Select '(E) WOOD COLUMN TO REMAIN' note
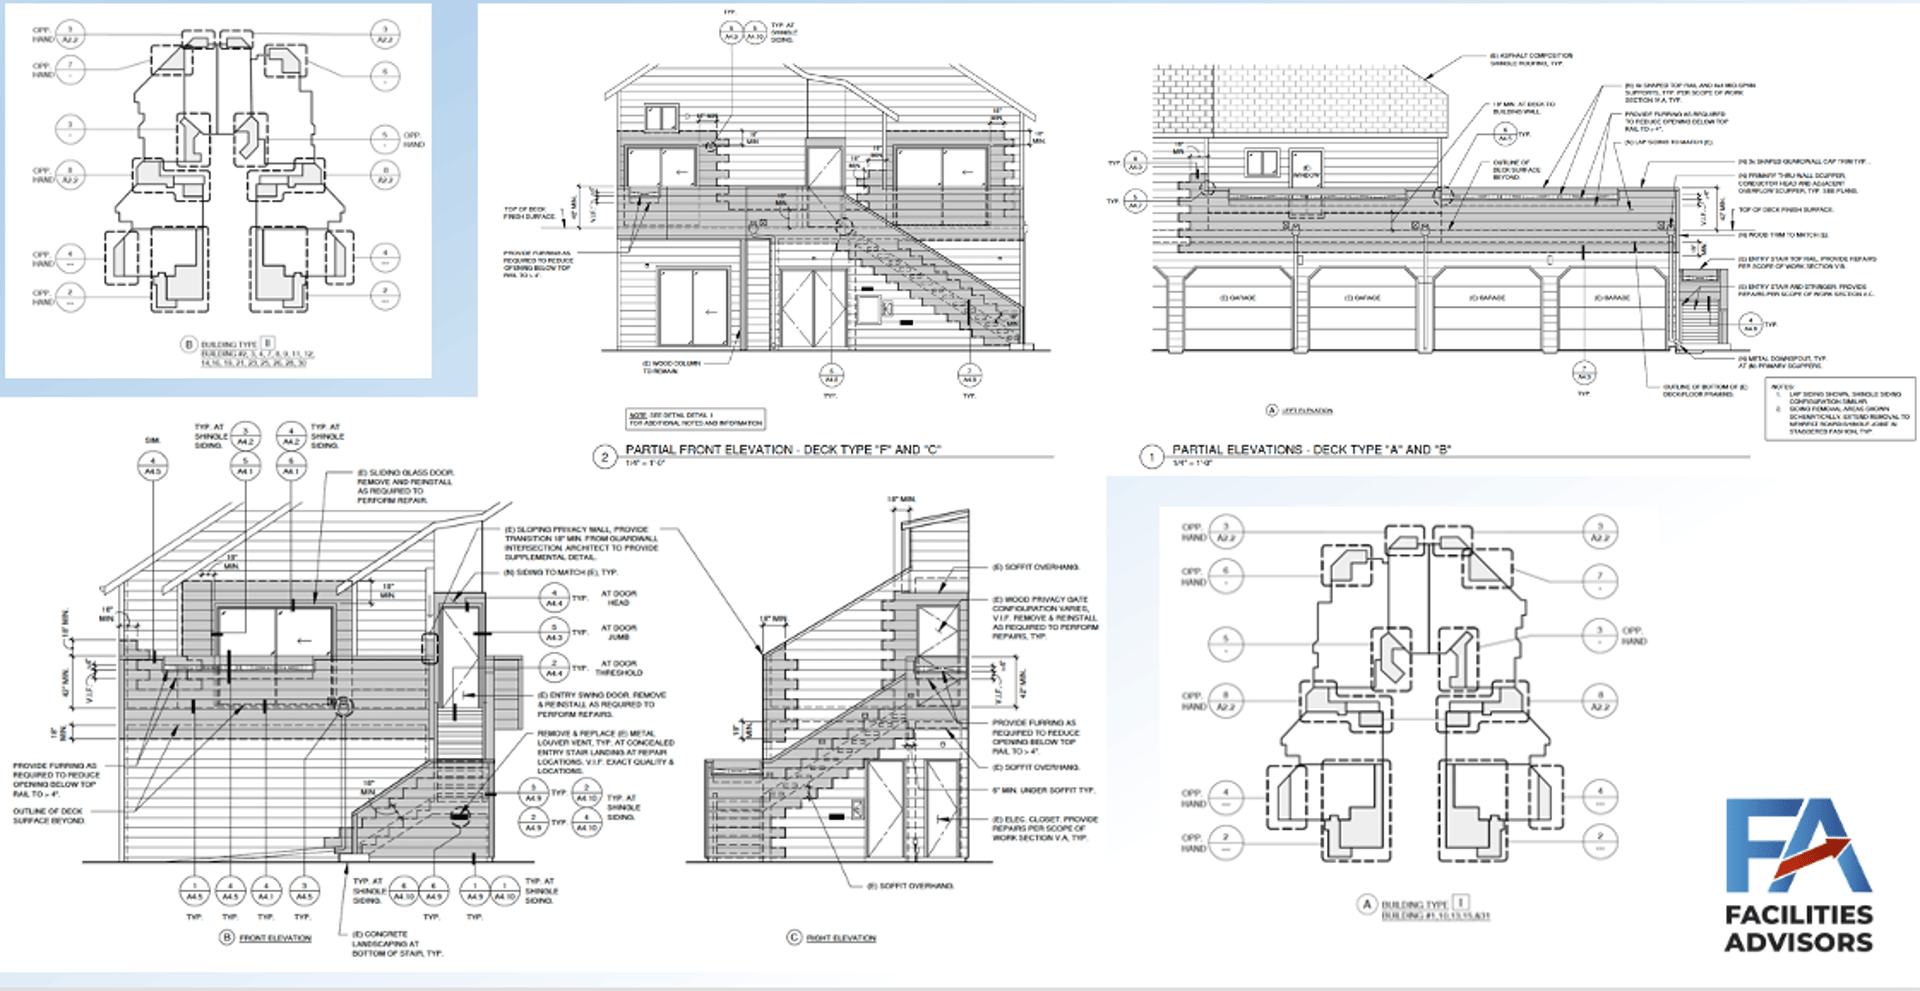The width and height of the screenshot is (1920, 991). [x=671, y=367]
